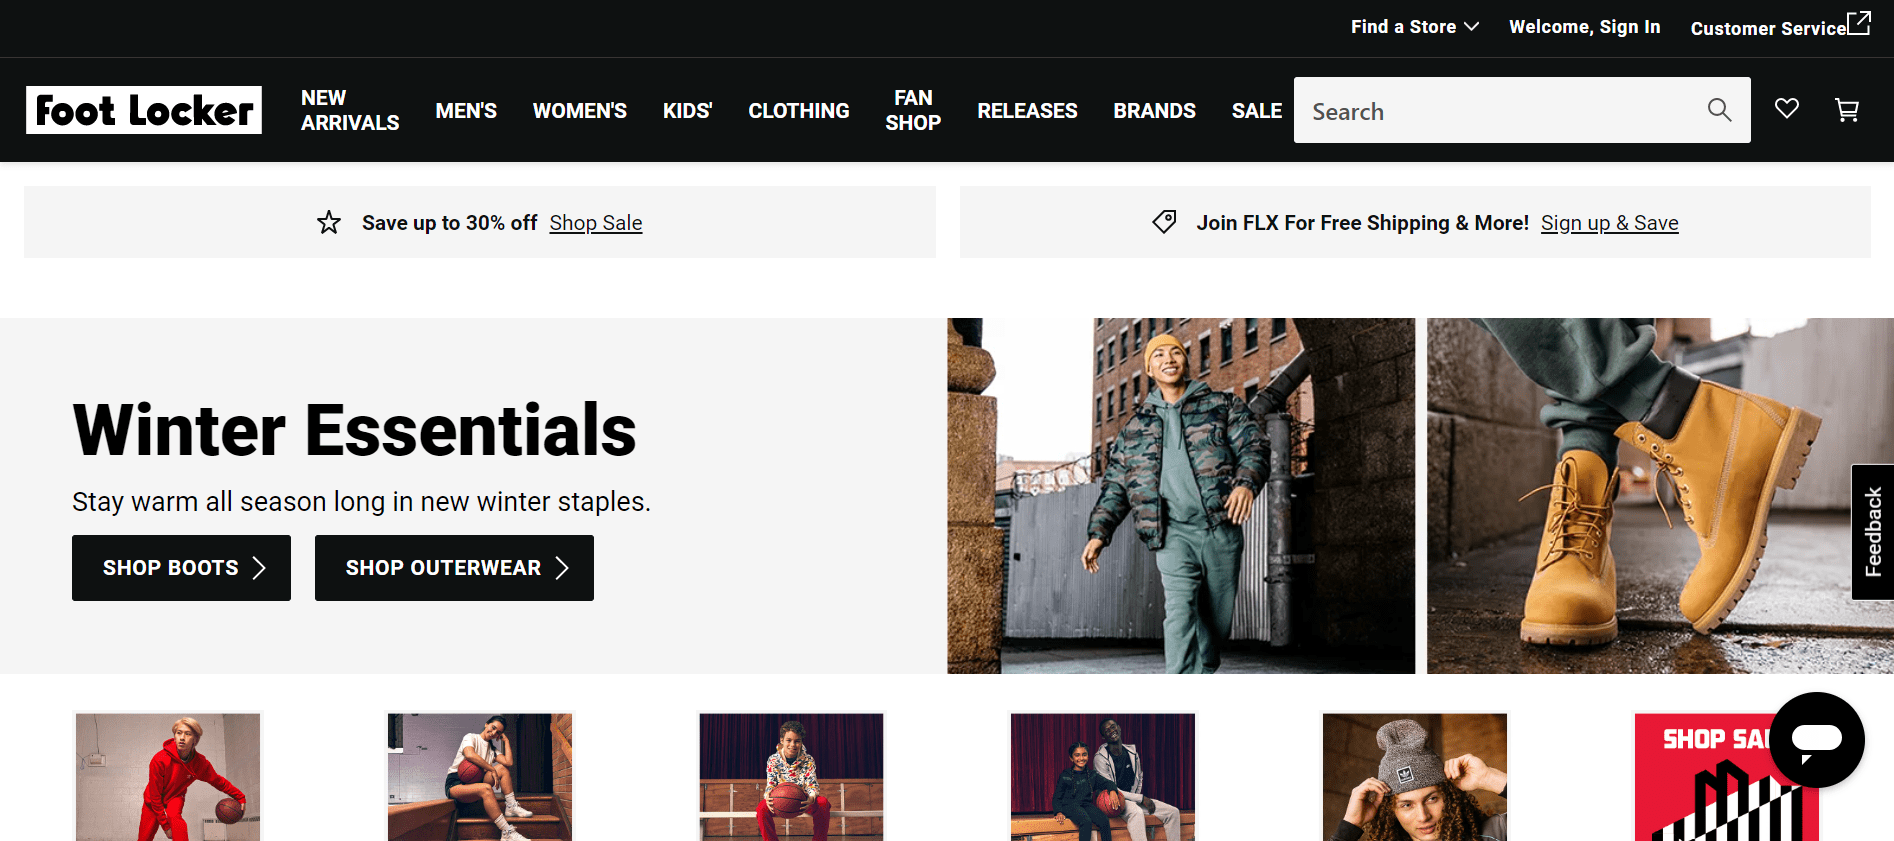Open the two kids on bench thumbnail
The height and width of the screenshot is (841, 1894).
[1103, 777]
